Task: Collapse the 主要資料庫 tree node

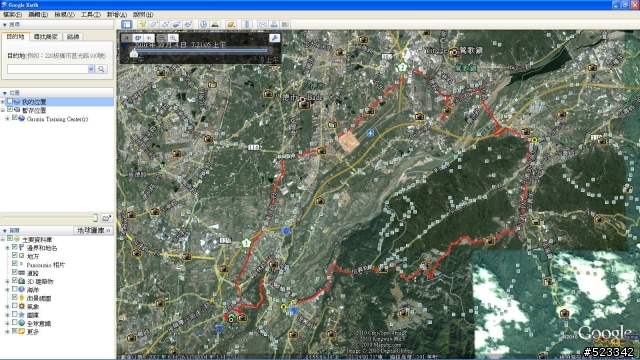Action: (3, 239)
